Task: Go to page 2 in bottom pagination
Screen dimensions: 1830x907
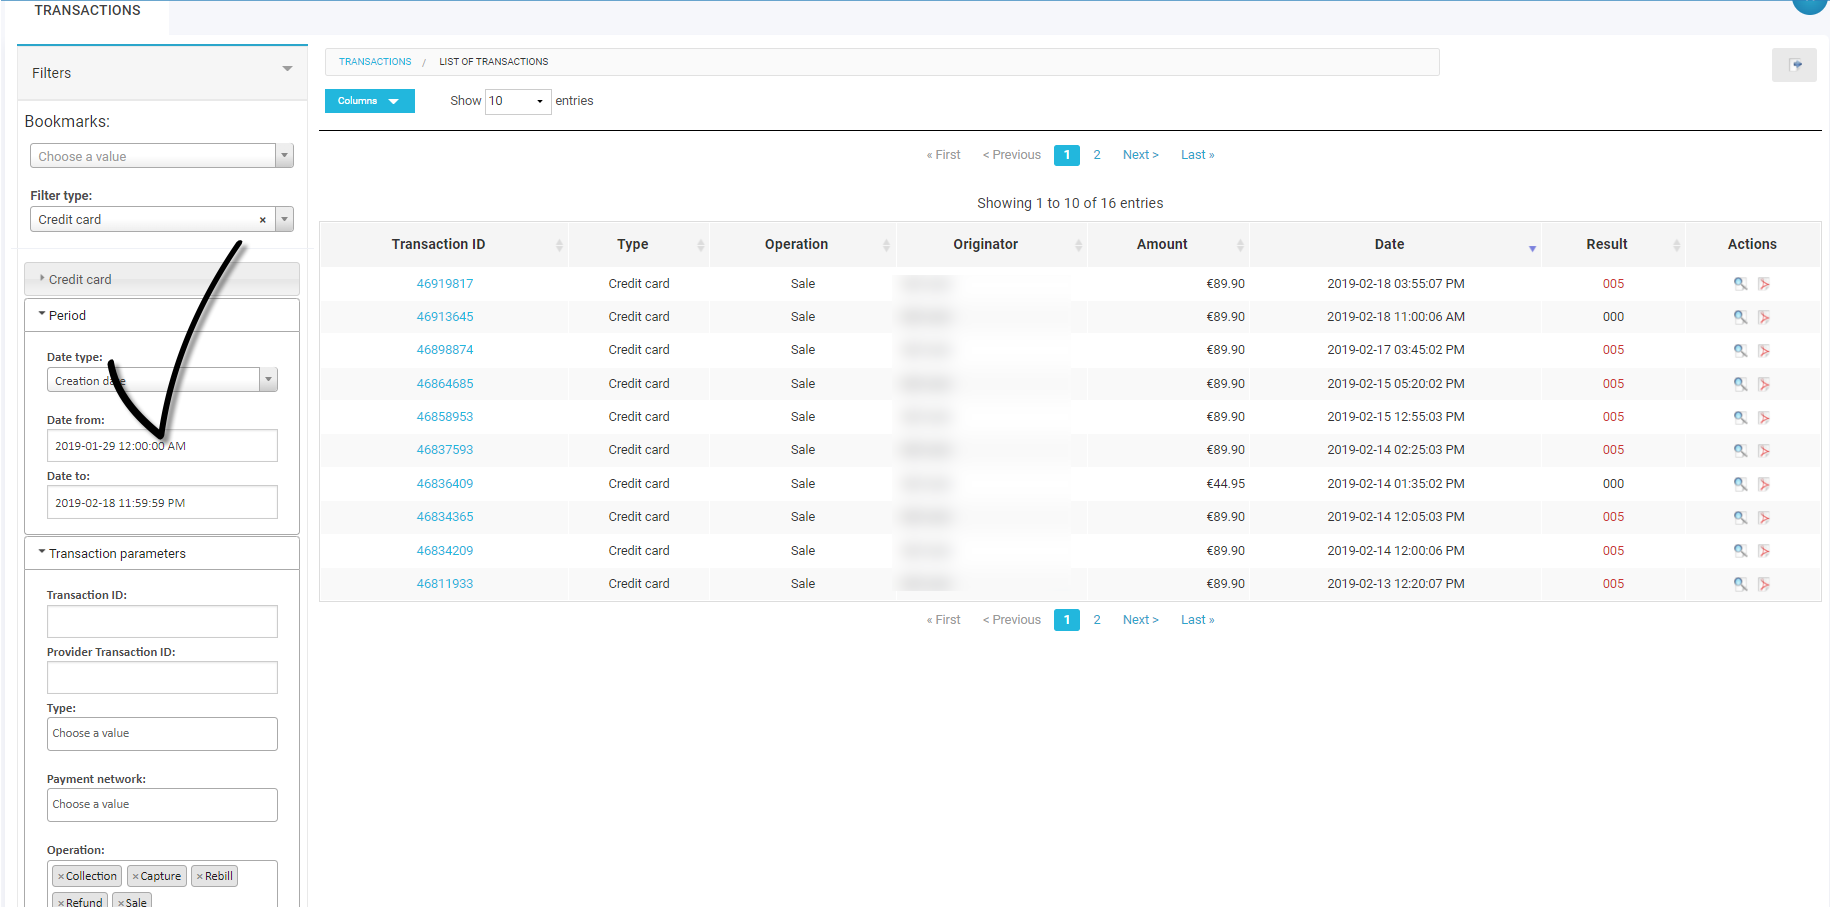Action: pyautogui.click(x=1097, y=620)
